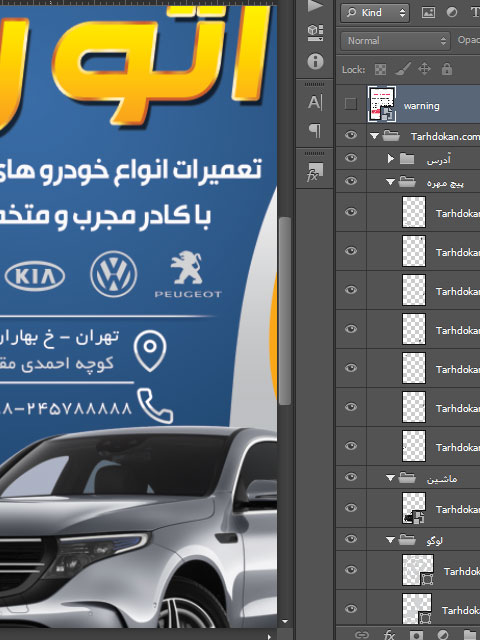Collapse the لوگو group
This screenshot has height=640, width=480.
390,540
